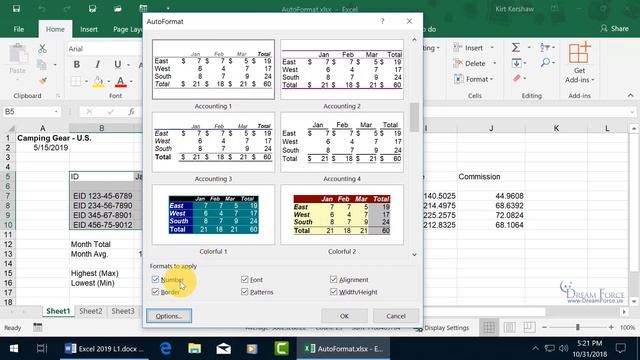640x360 pixels.
Task: Open the Insert ribbon tab
Action: 89,29
